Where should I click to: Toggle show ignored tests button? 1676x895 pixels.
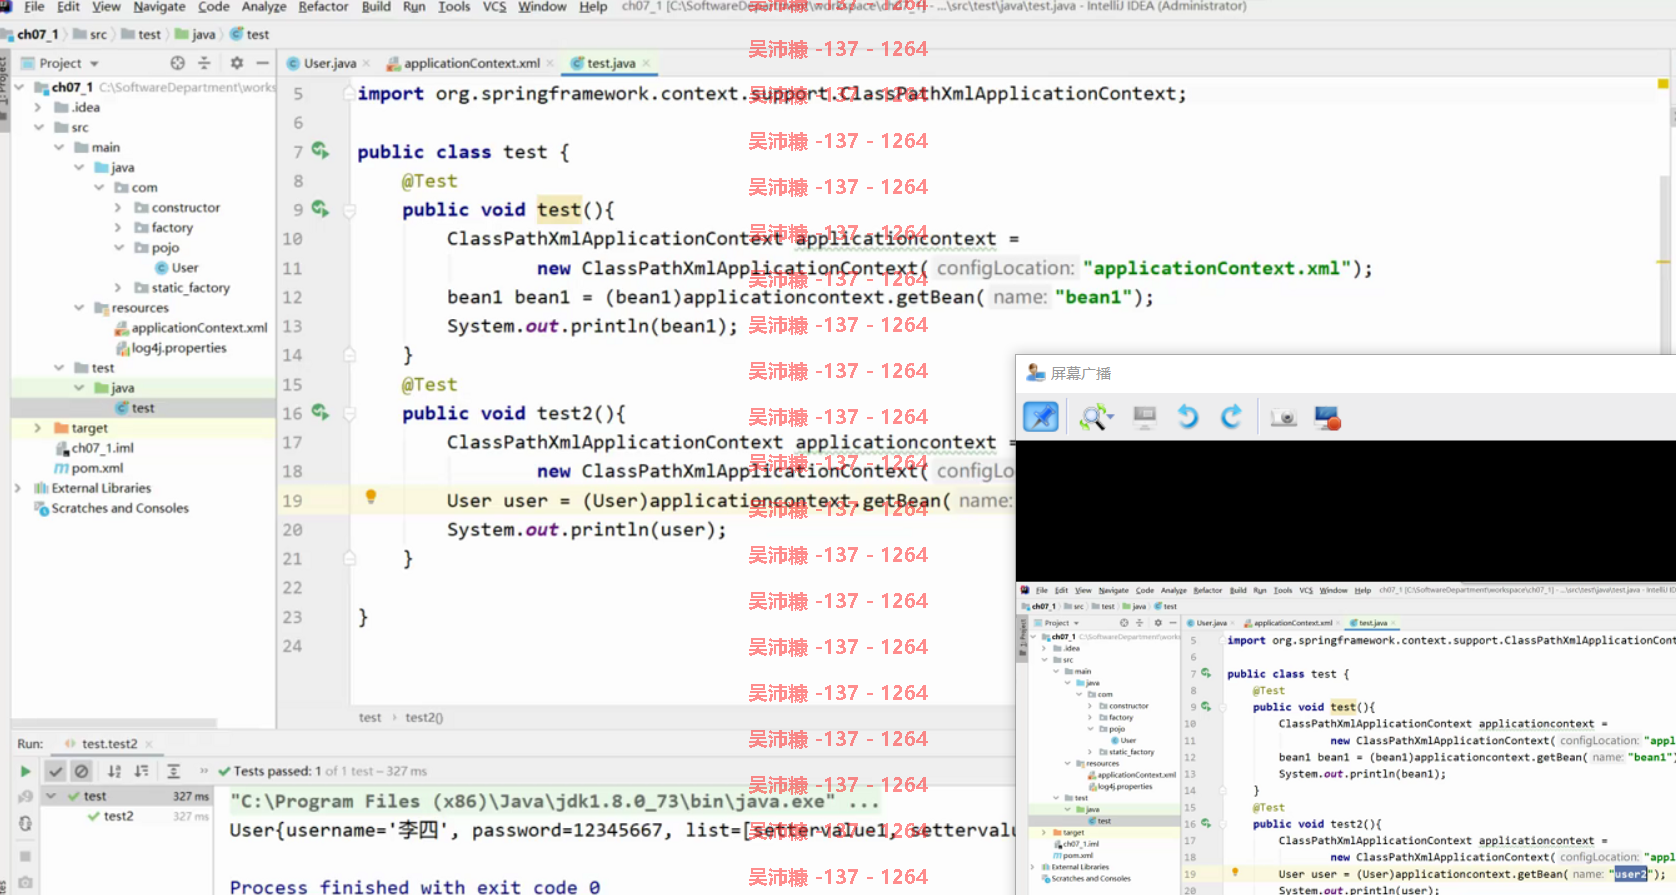click(x=82, y=771)
